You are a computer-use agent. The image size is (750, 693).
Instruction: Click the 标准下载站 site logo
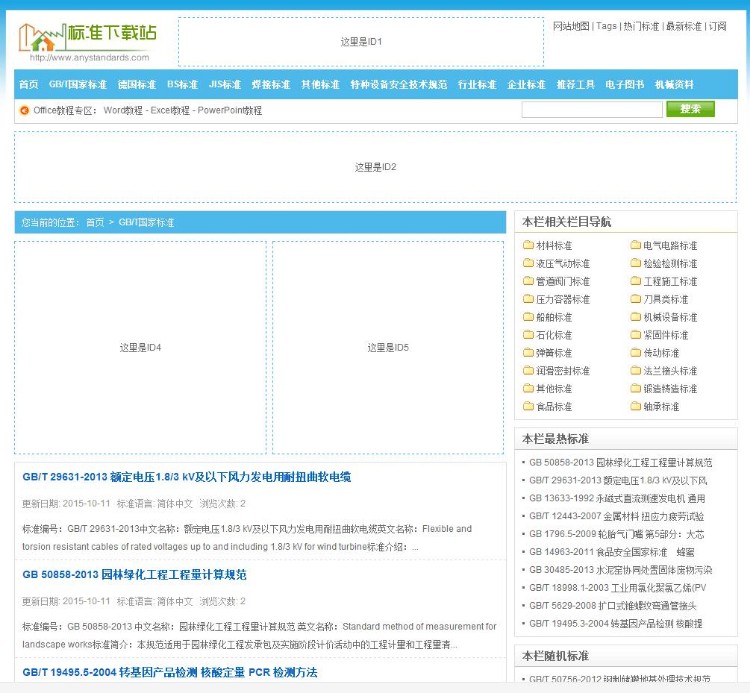(x=88, y=42)
